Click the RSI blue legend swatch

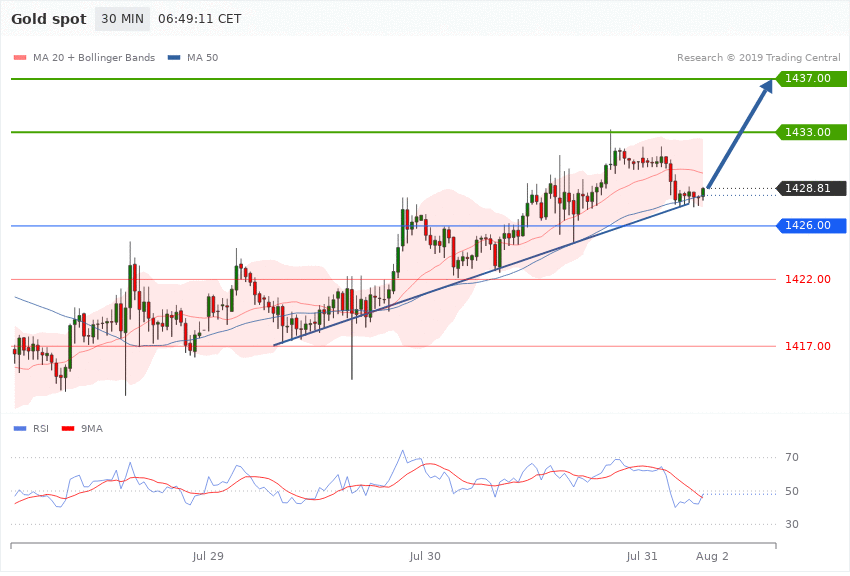tap(20, 429)
